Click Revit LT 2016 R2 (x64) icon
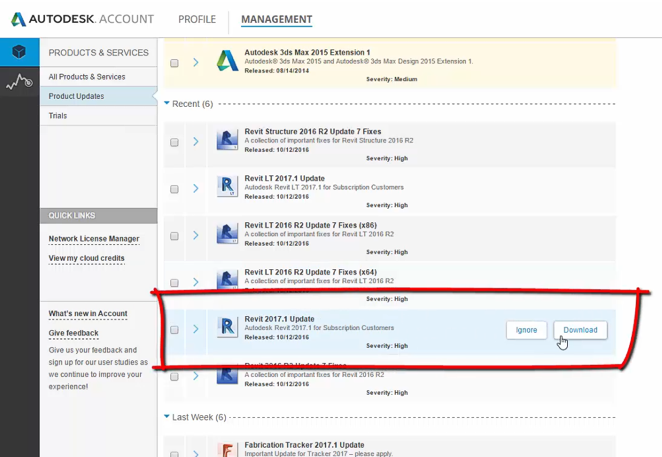This screenshot has height=457, width=662. coord(227,279)
